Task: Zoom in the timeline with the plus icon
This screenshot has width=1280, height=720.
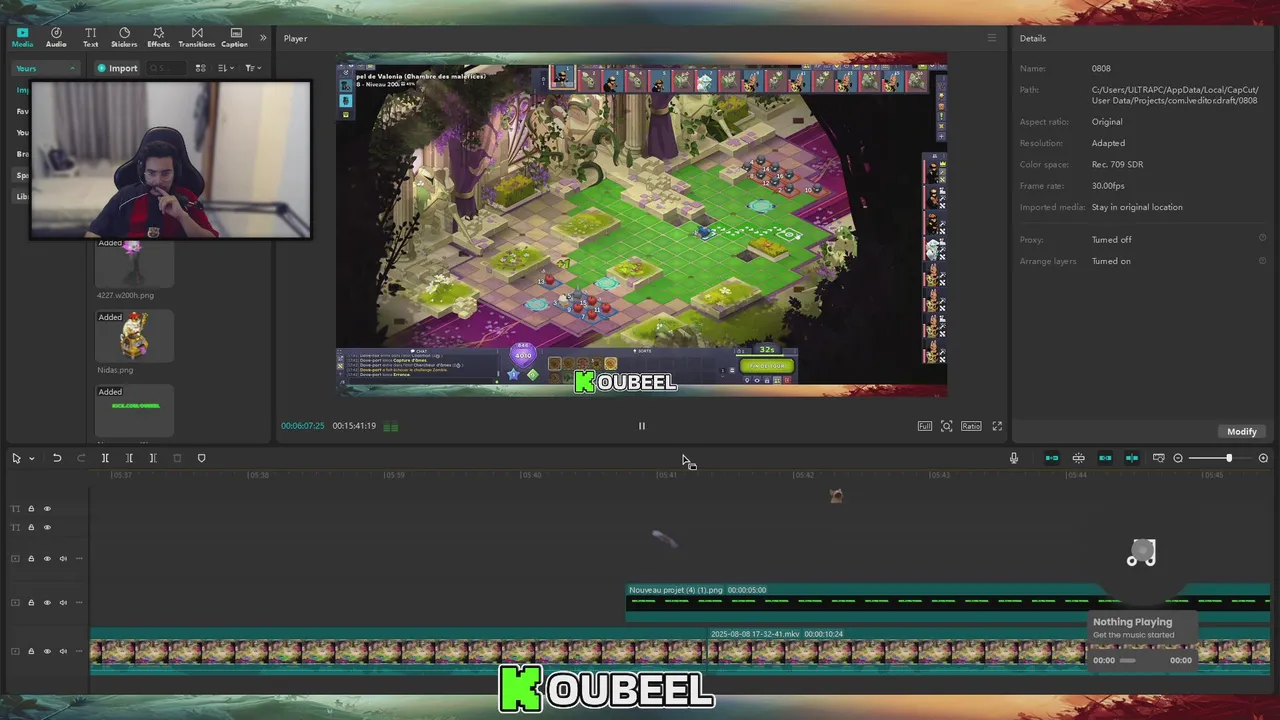Action: click(x=1263, y=458)
